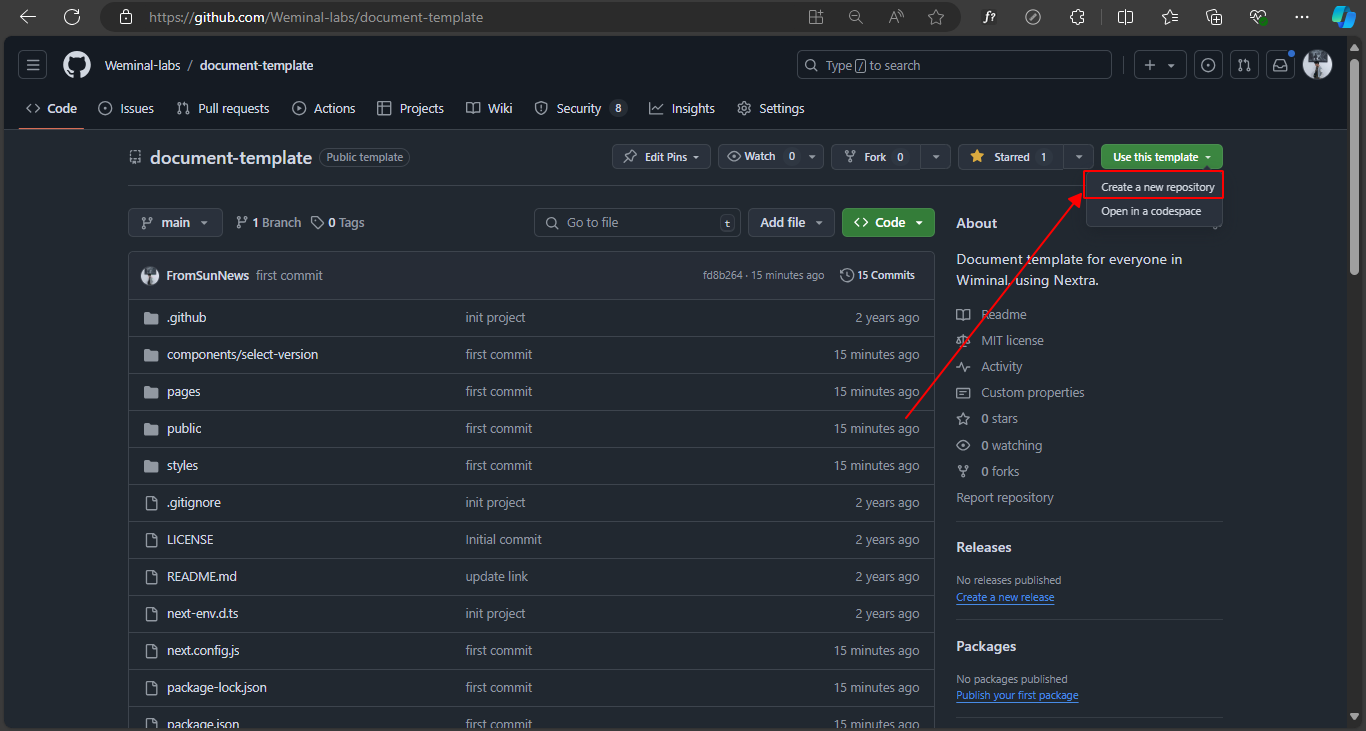
Task: Select Create a new repository
Action: 1158,187
